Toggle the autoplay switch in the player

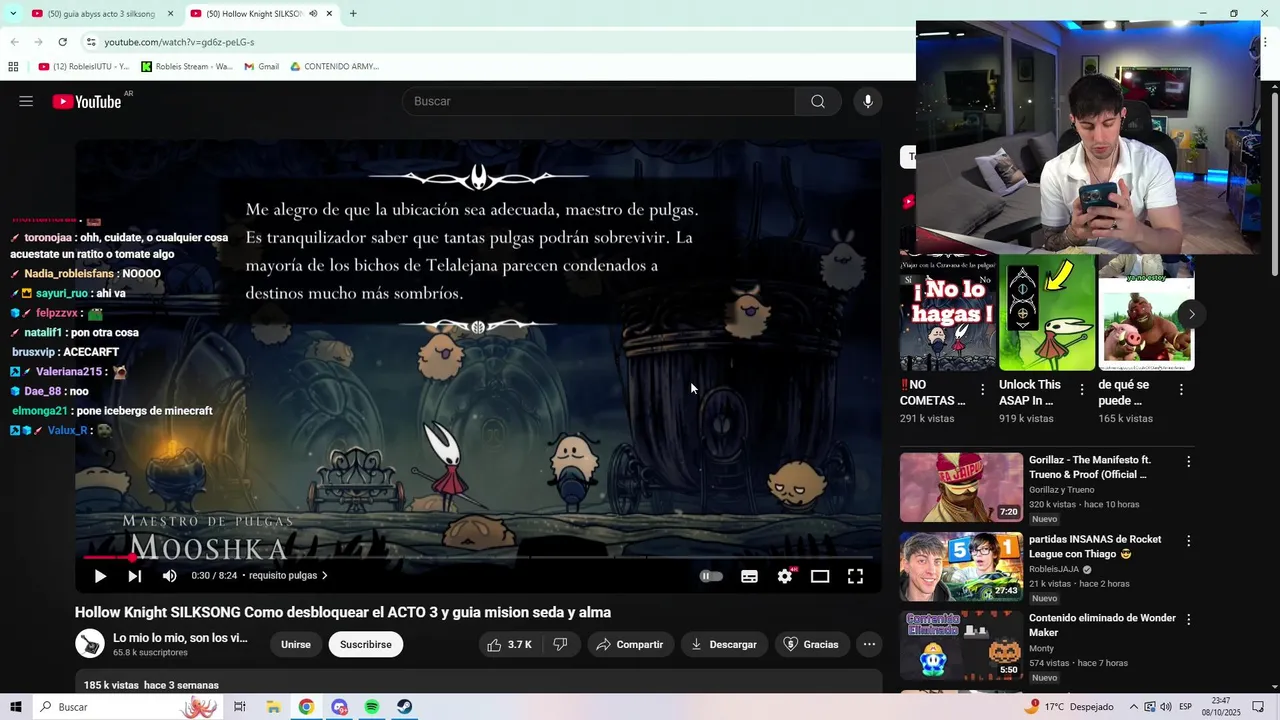[x=711, y=576]
